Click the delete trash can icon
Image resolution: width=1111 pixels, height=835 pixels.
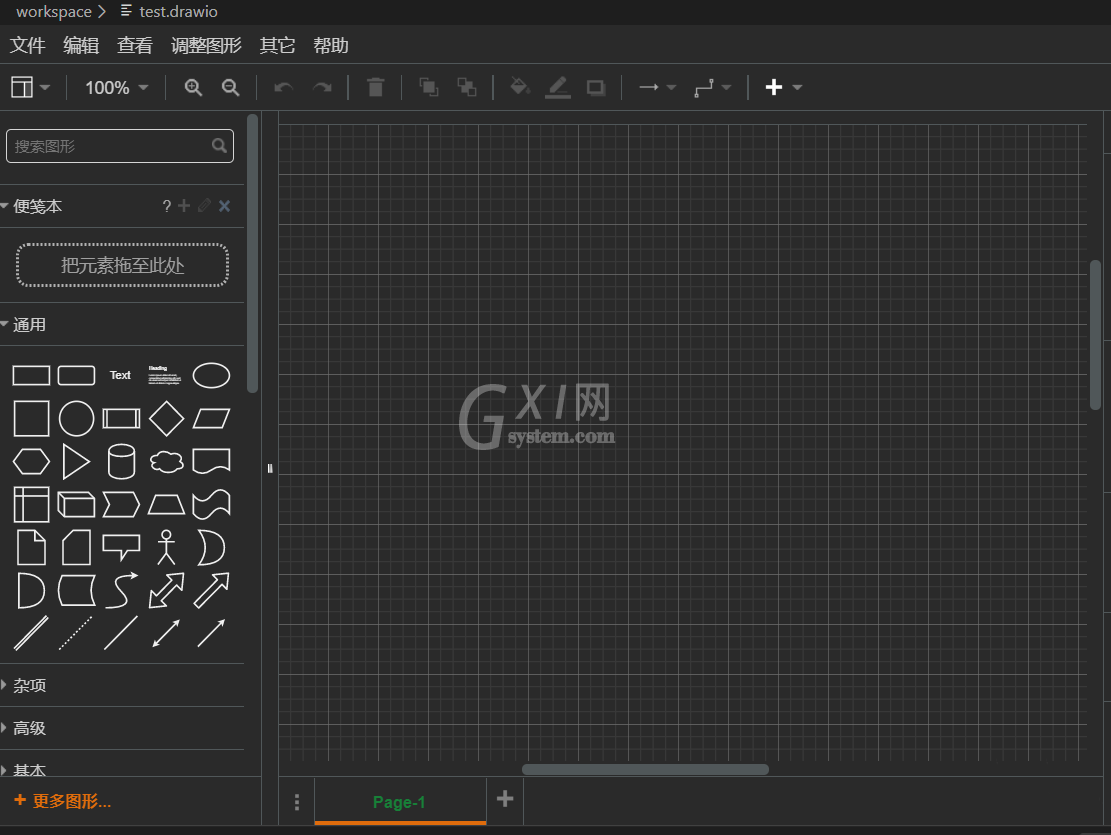pyautogui.click(x=376, y=87)
